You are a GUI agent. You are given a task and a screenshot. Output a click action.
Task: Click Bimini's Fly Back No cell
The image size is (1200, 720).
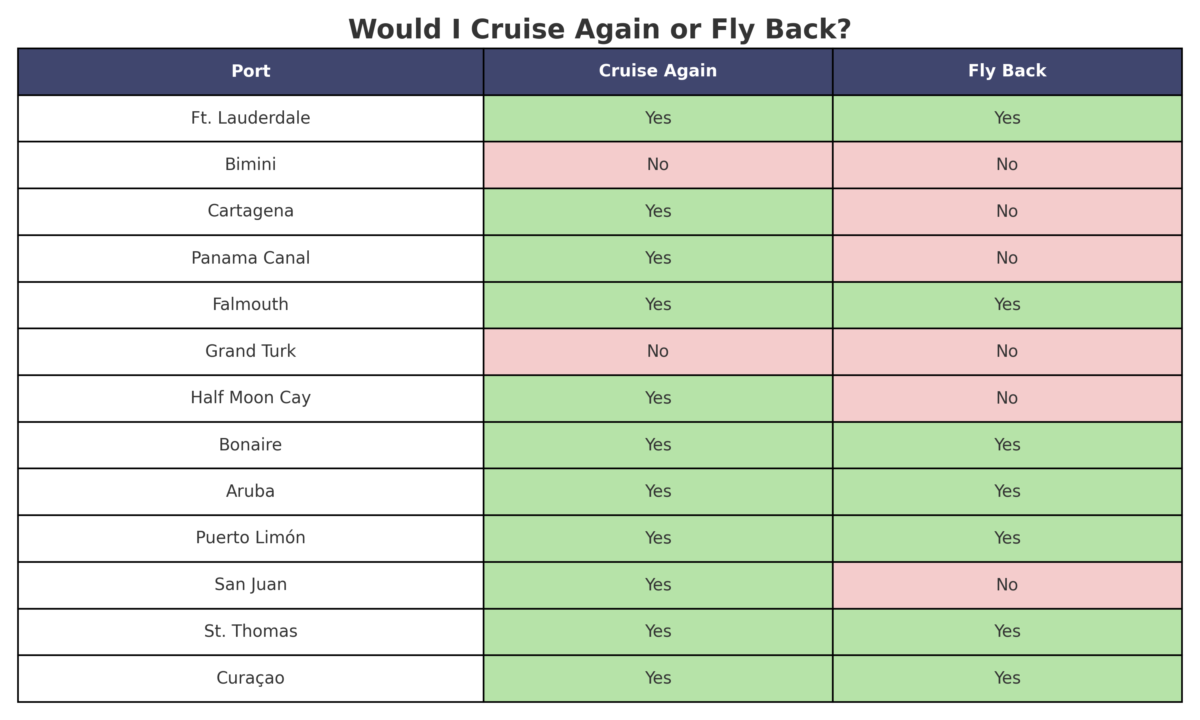click(x=1006, y=164)
